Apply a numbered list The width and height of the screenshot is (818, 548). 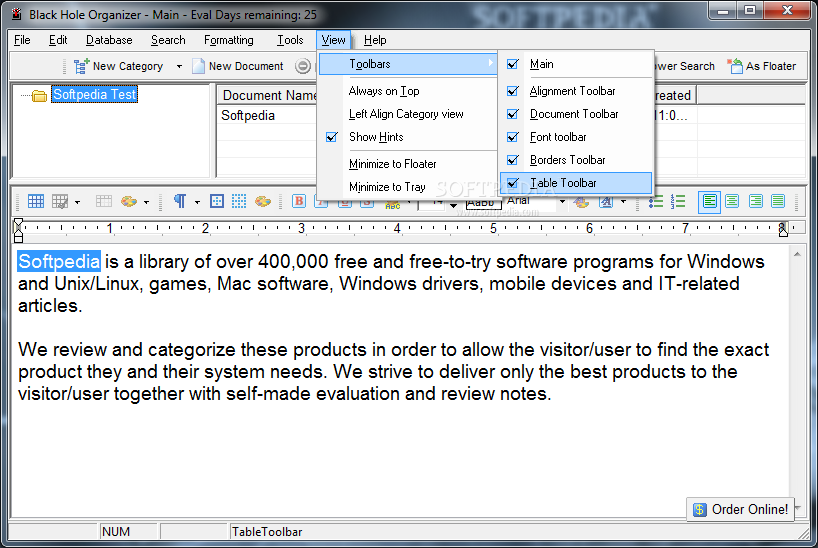tap(678, 201)
